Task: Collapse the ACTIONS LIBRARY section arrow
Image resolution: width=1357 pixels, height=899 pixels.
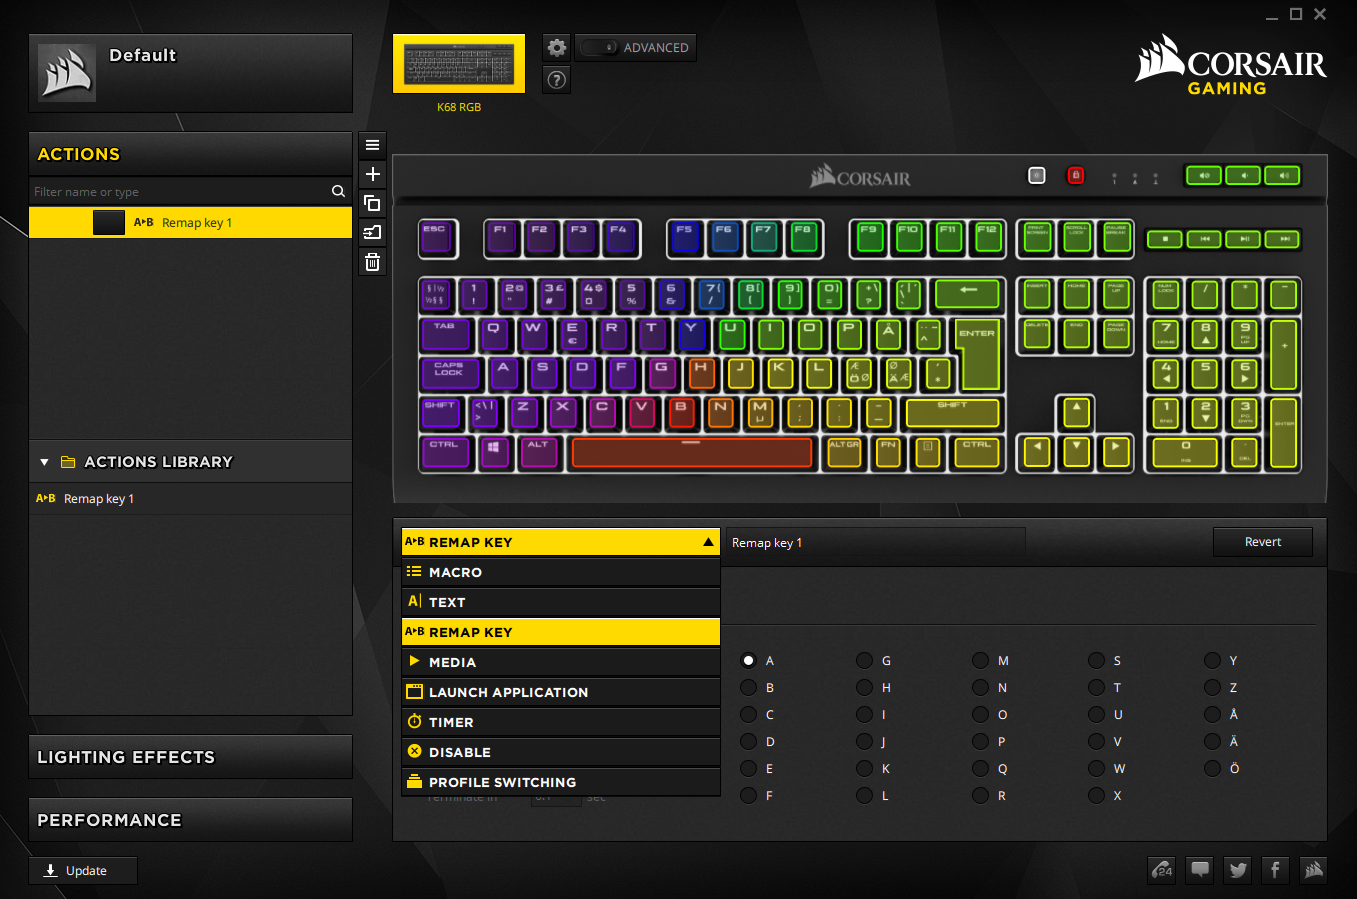Action: [x=44, y=462]
